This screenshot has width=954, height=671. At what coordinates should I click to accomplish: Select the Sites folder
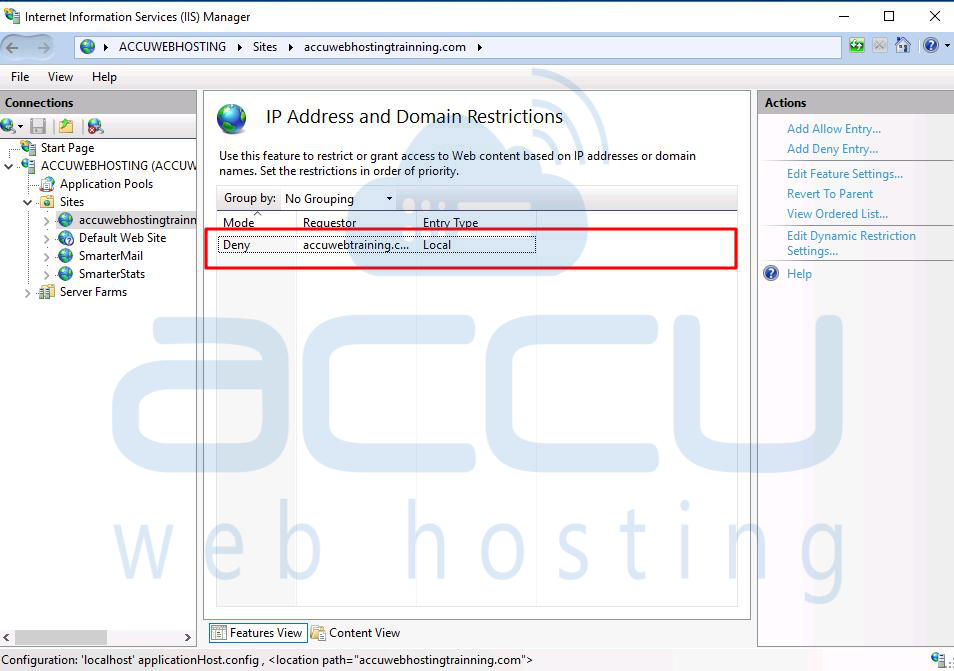[x=72, y=202]
